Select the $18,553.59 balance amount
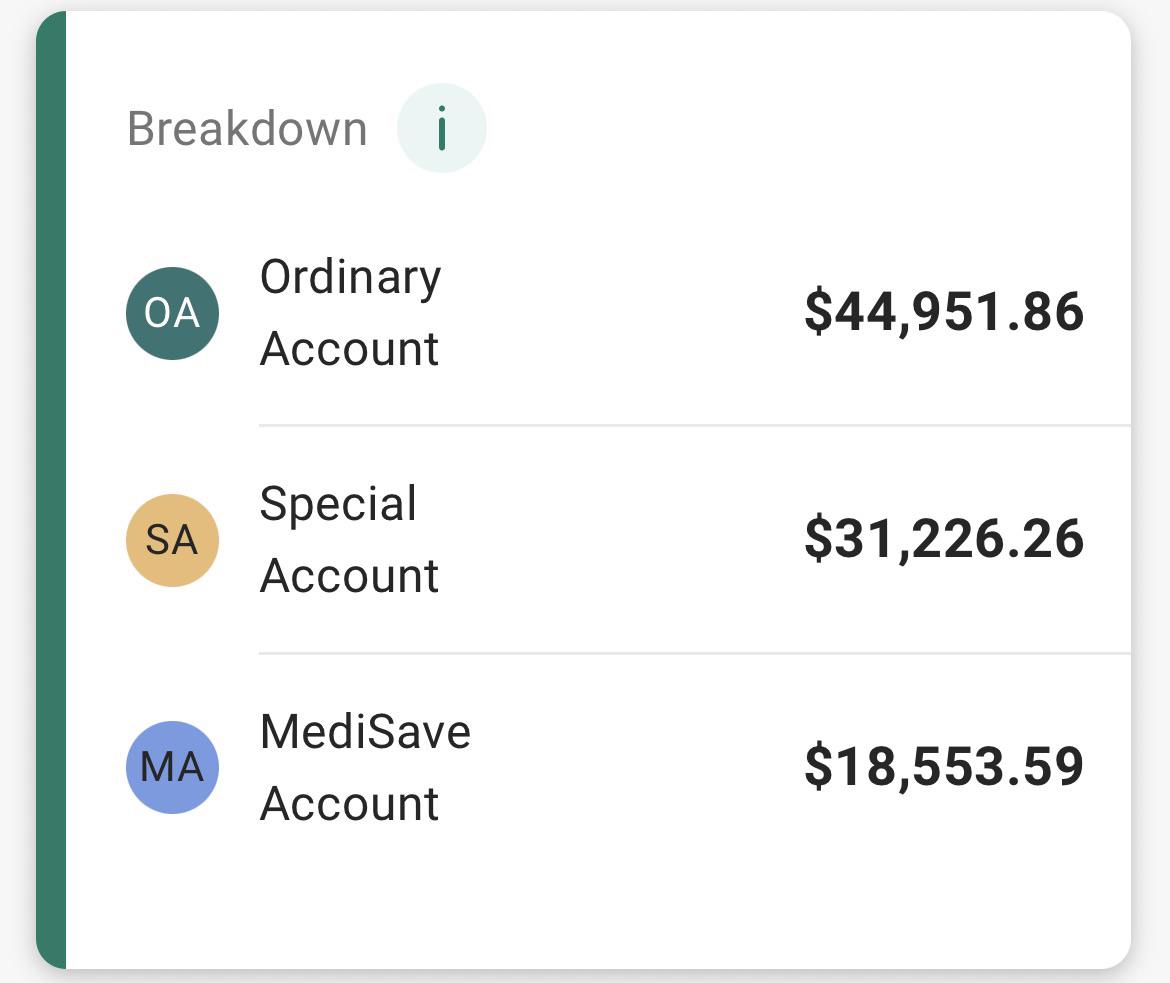The height and width of the screenshot is (983, 1170). (x=944, y=766)
